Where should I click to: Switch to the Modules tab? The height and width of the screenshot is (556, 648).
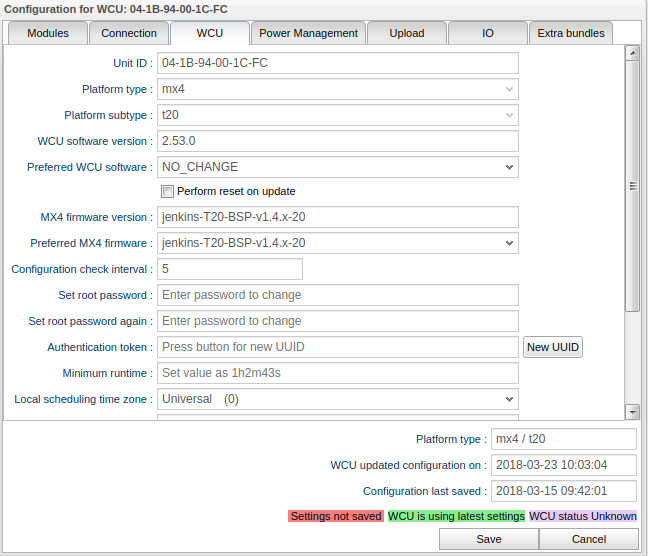[x=48, y=33]
